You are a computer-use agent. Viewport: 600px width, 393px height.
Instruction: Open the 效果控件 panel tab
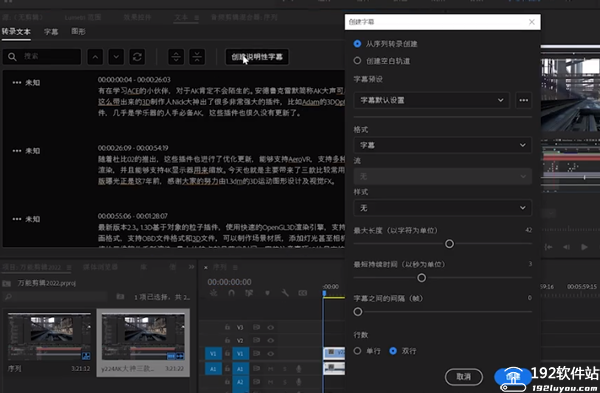click(137, 17)
